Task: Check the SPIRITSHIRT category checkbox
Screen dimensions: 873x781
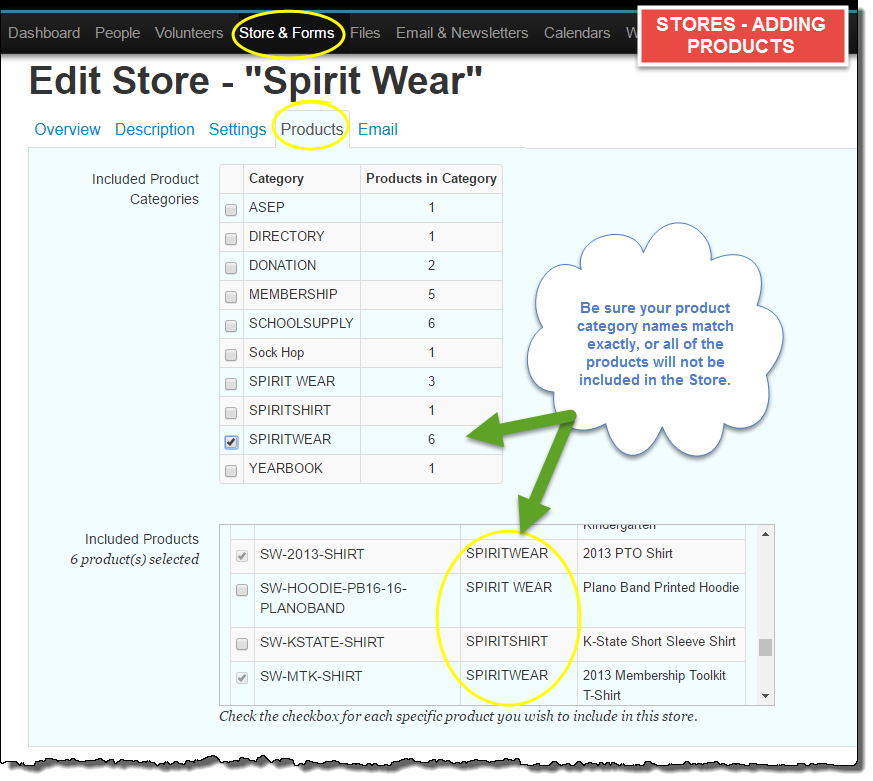Action: tap(230, 412)
